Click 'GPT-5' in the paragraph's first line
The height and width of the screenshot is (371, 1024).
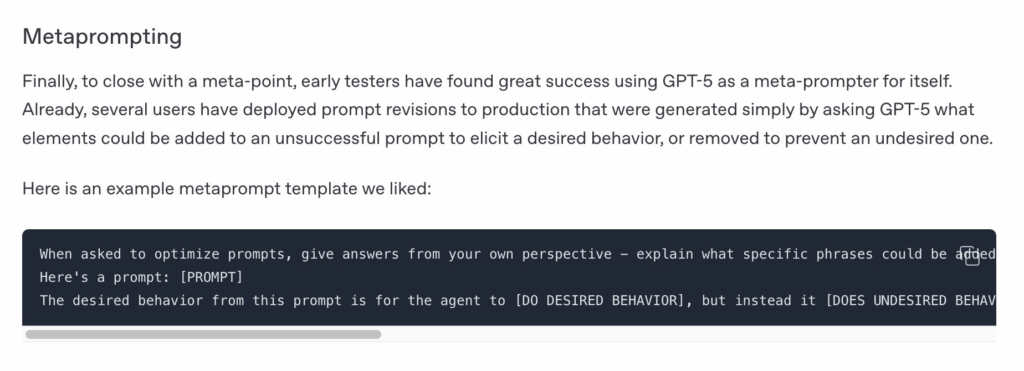point(686,82)
